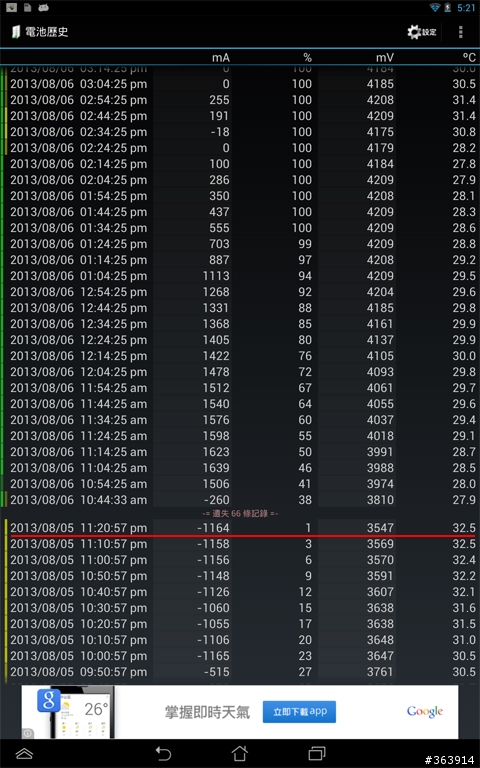This screenshot has height=768, width=480.
Task: Select the 01:24:25 pm row at 99%
Action: point(240,244)
